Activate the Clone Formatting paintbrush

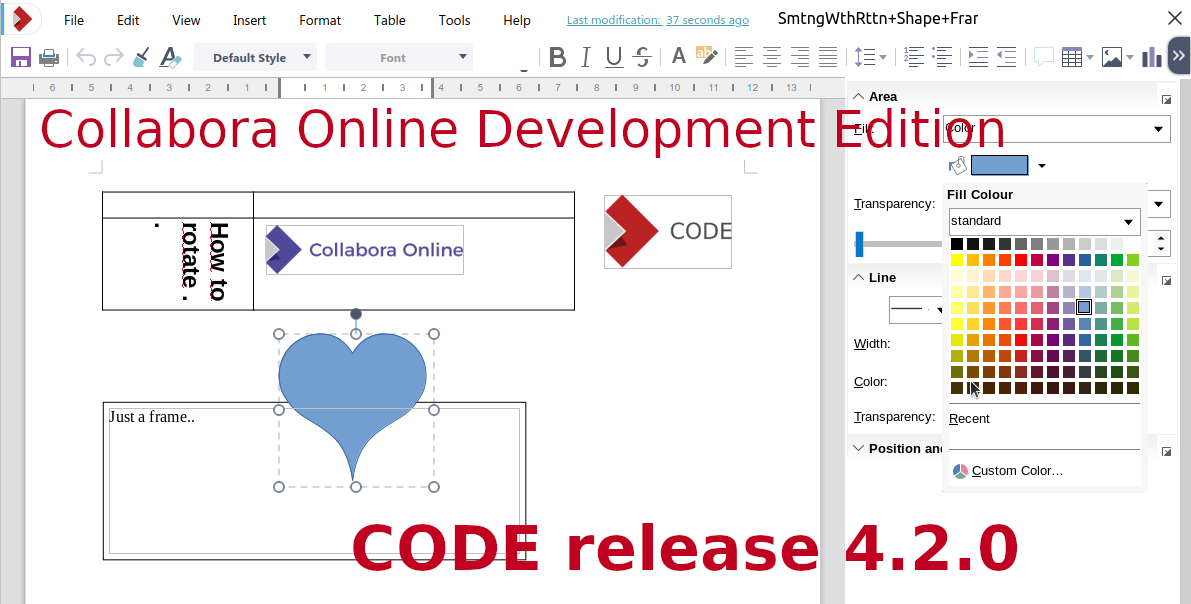[141, 57]
